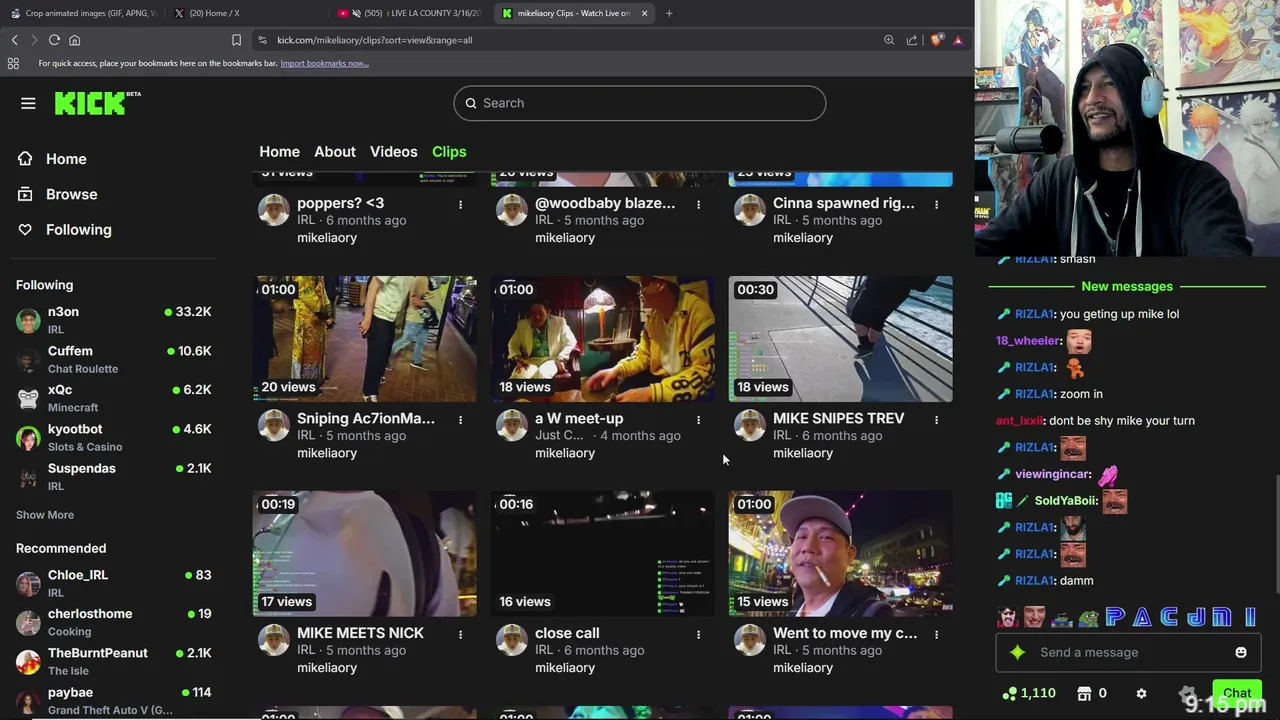1280x720 pixels.
Task: Jump to 'New messages' in chat
Action: pyautogui.click(x=1127, y=286)
